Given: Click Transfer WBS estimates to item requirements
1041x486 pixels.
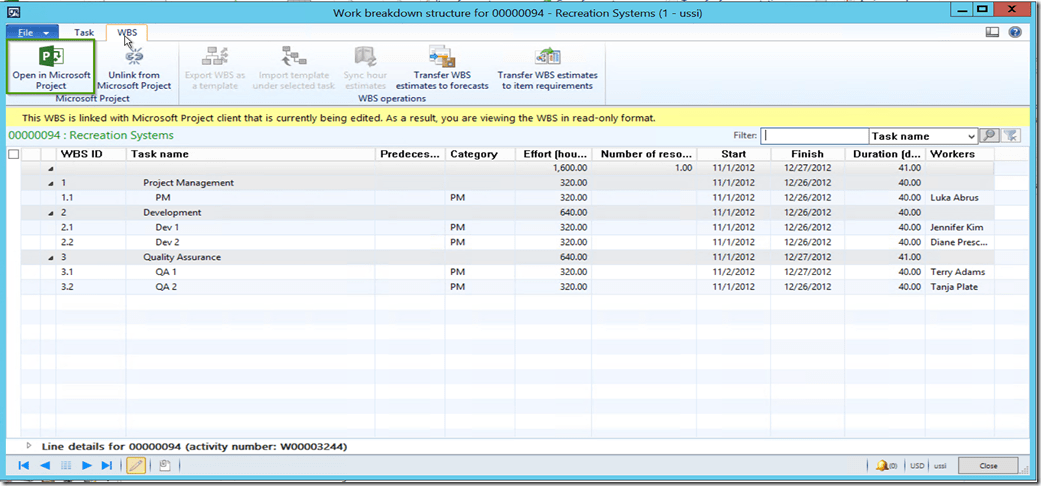Looking at the screenshot, I should [x=547, y=68].
